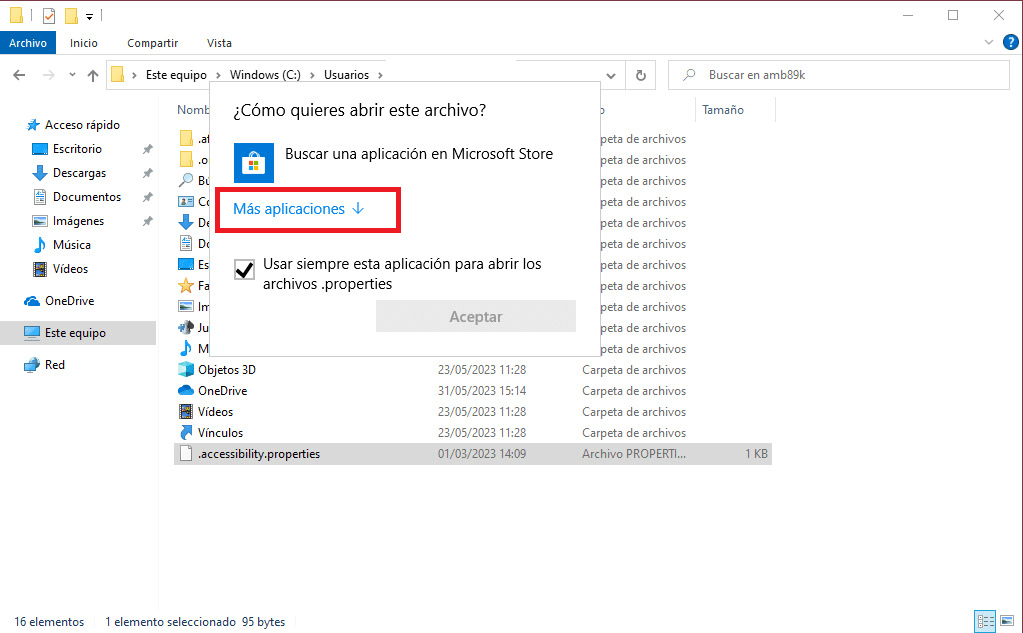Click the refresh icon beside address bar
1023x633 pixels.
[x=640, y=76]
